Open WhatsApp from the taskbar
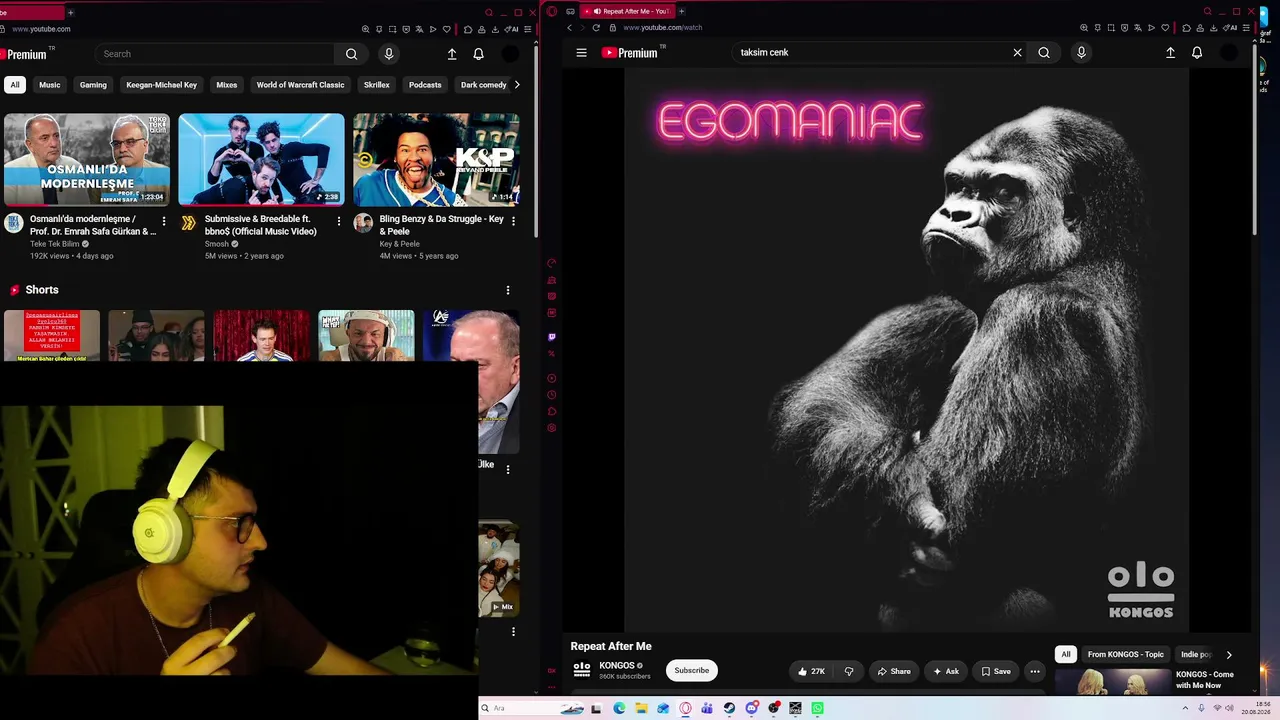 pos(817,708)
